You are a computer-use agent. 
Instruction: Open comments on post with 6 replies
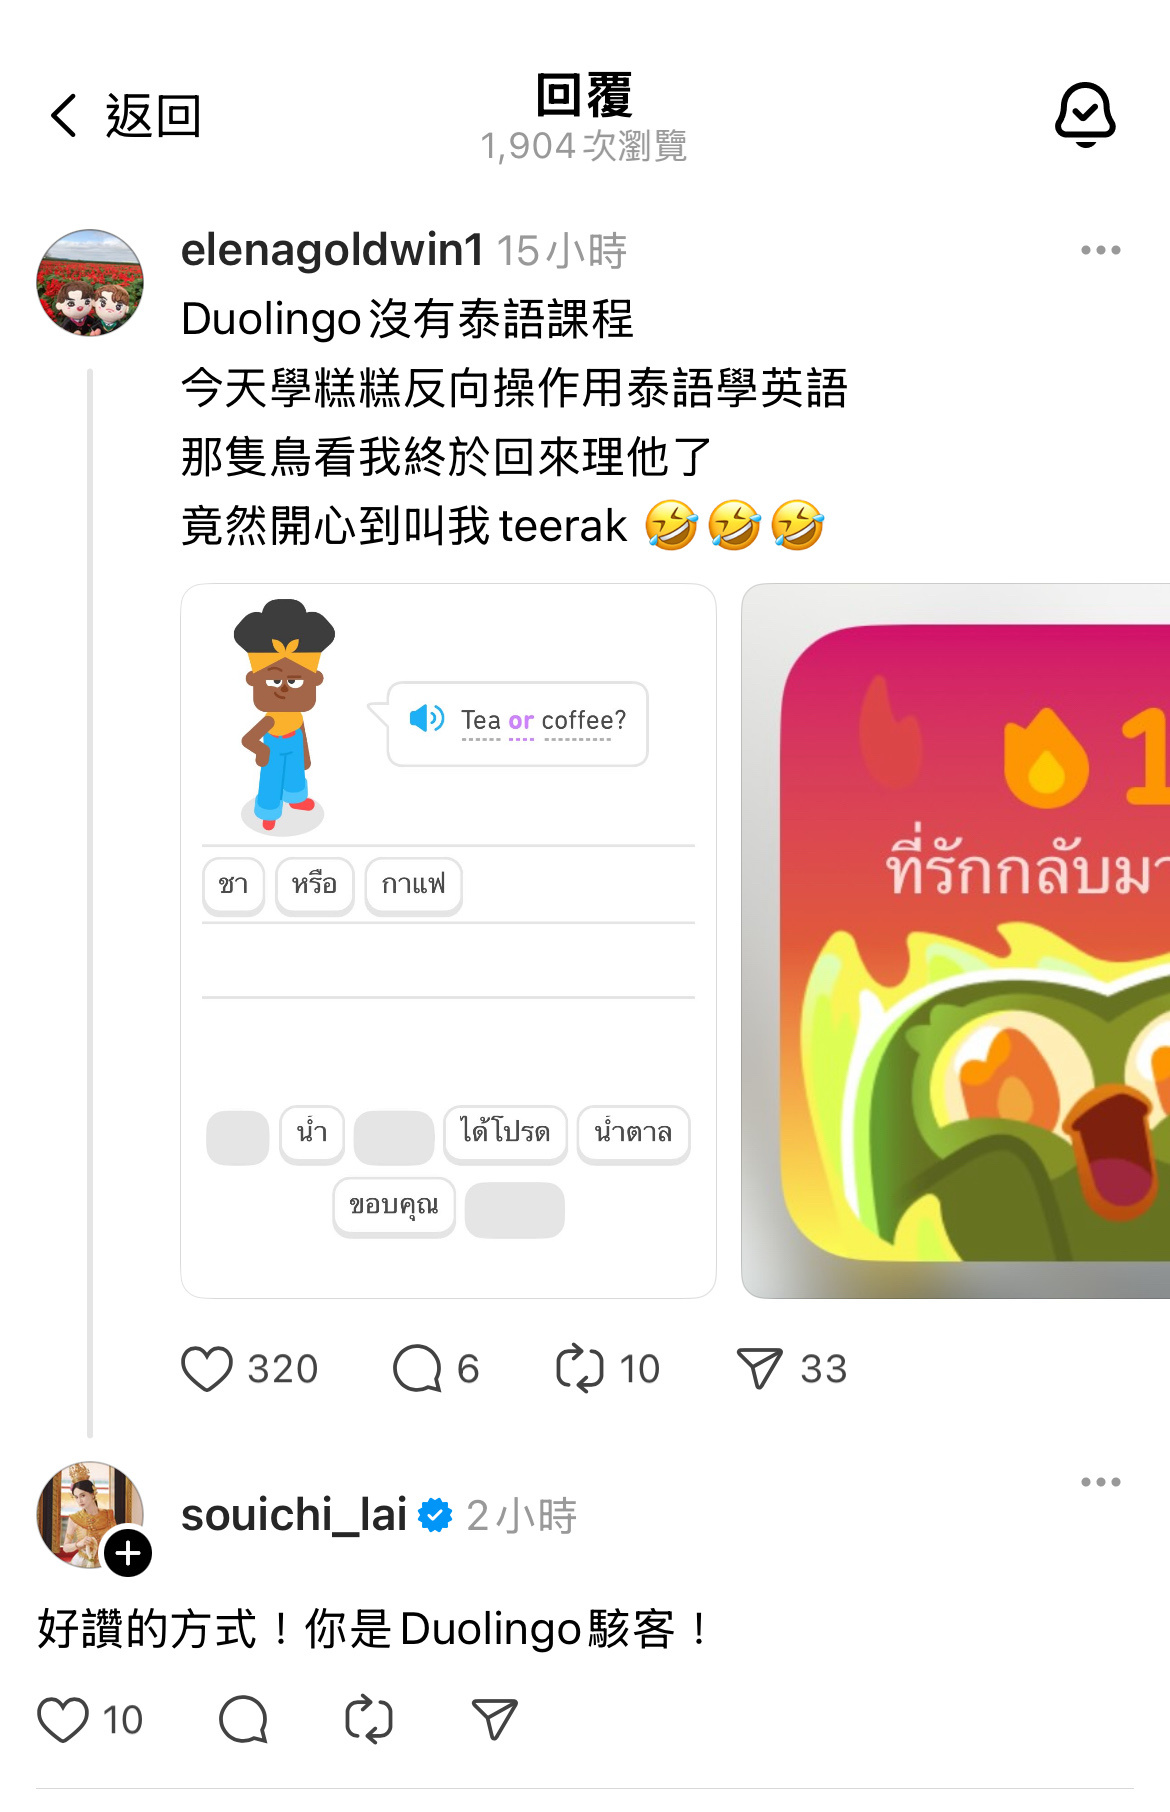click(417, 1369)
